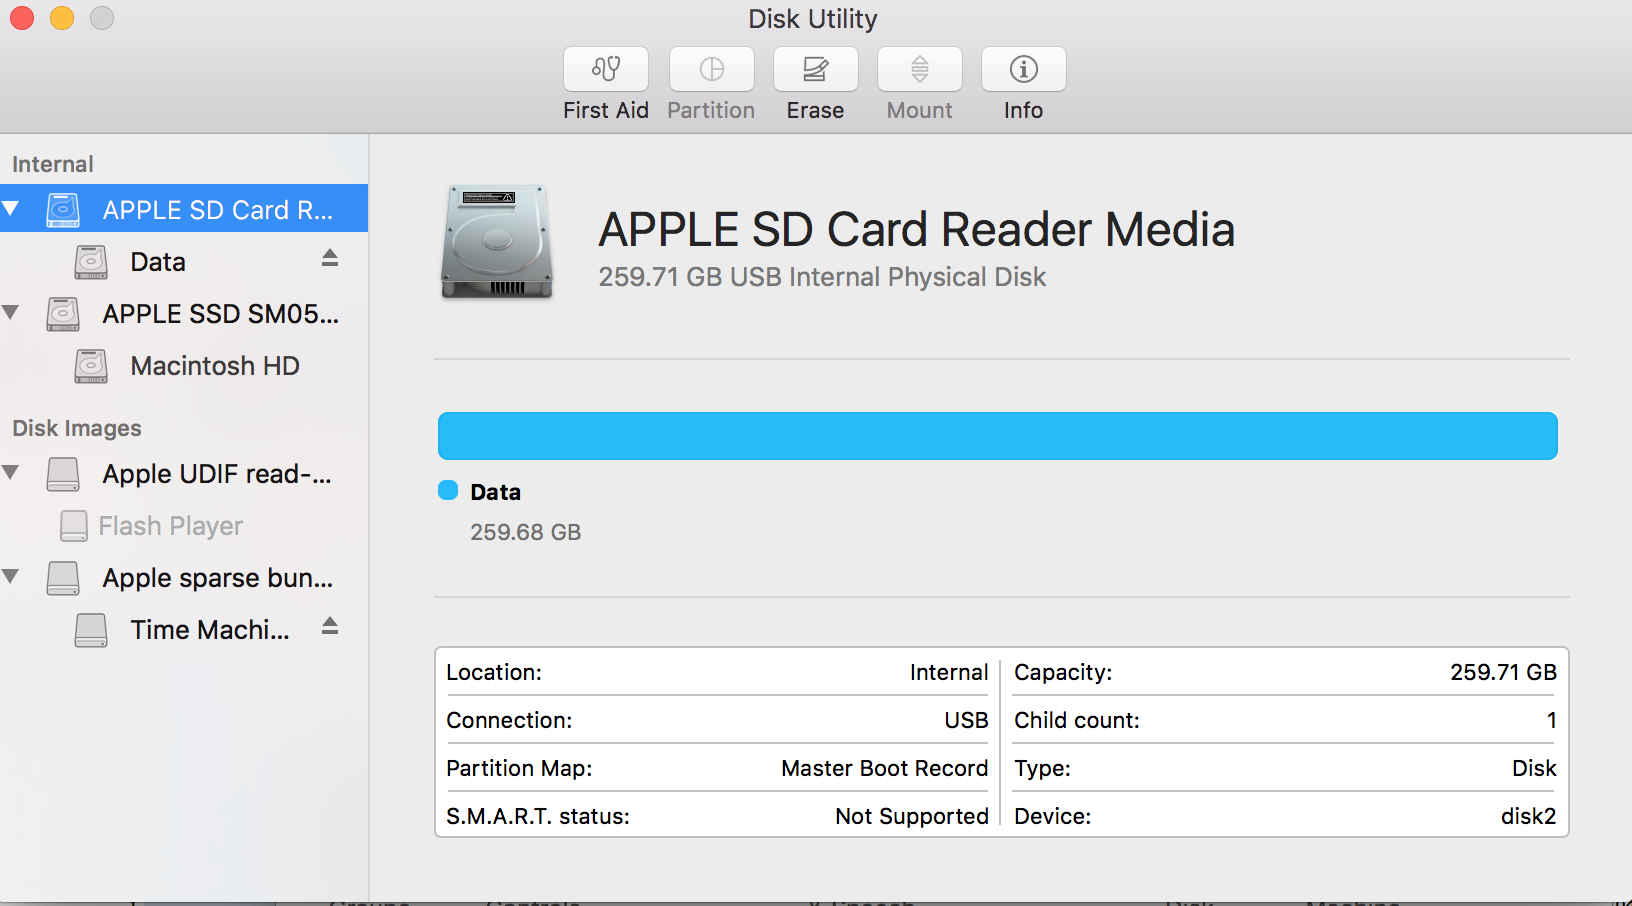Collapse the APPLE SSD disk tree
Viewport: 1632px width, 906px height.
click(x=12, y=313)
